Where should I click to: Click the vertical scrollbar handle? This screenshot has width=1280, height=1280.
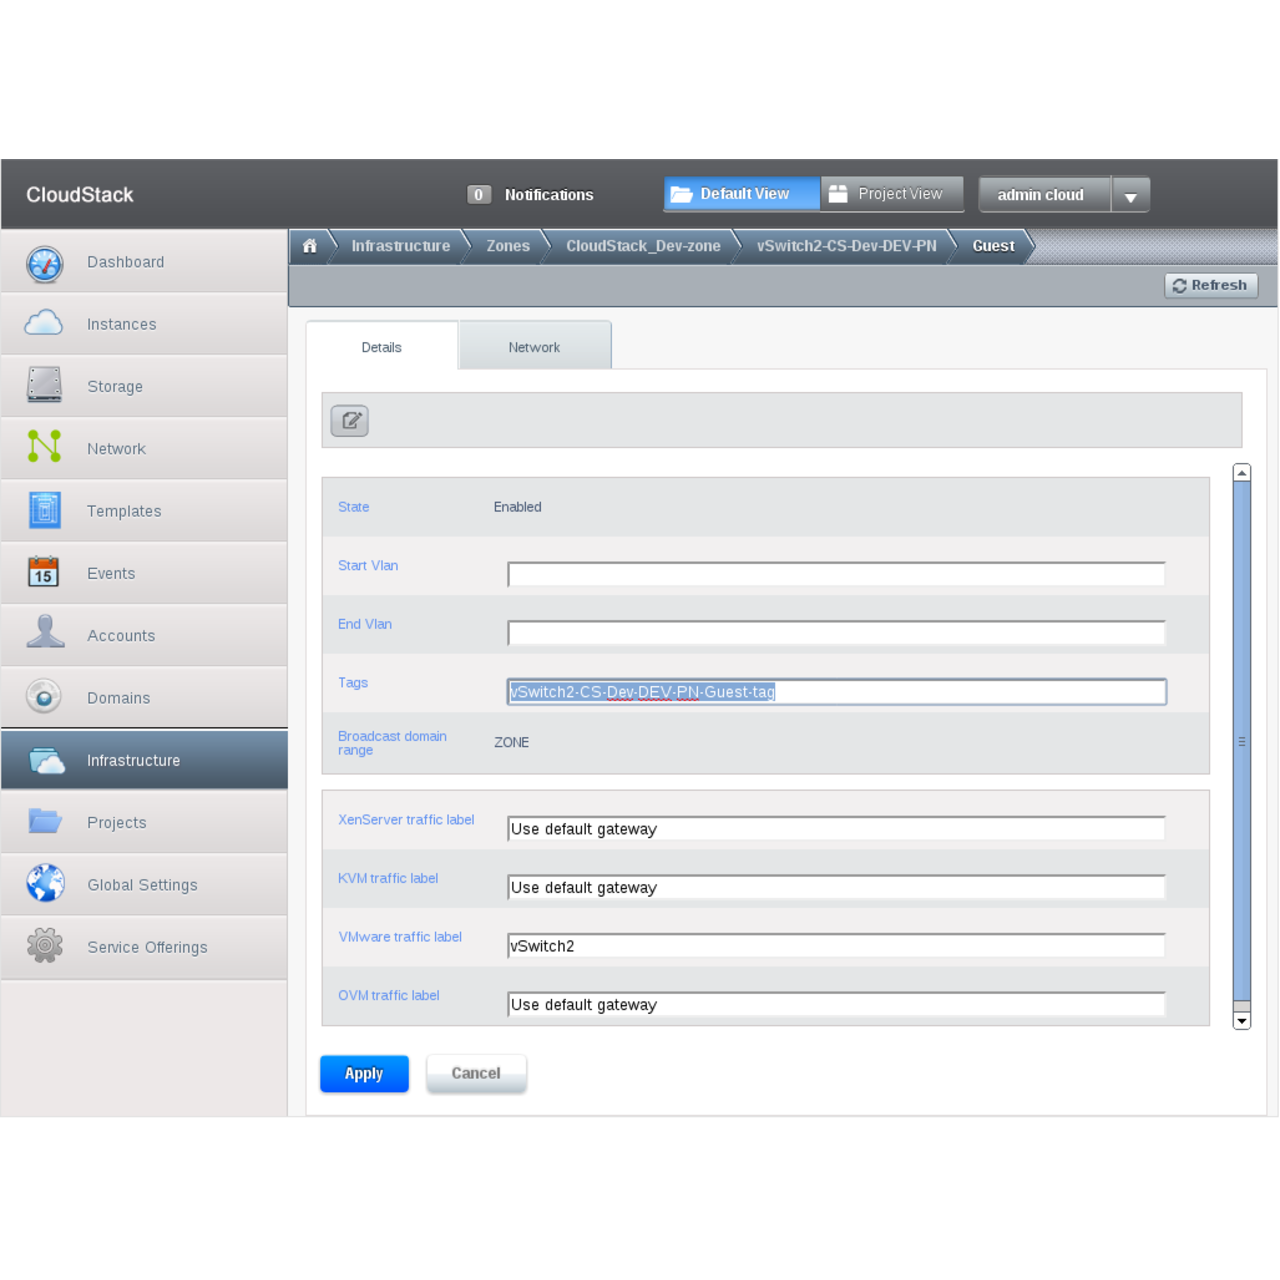pyautogui.click(x=1242, y=741)
